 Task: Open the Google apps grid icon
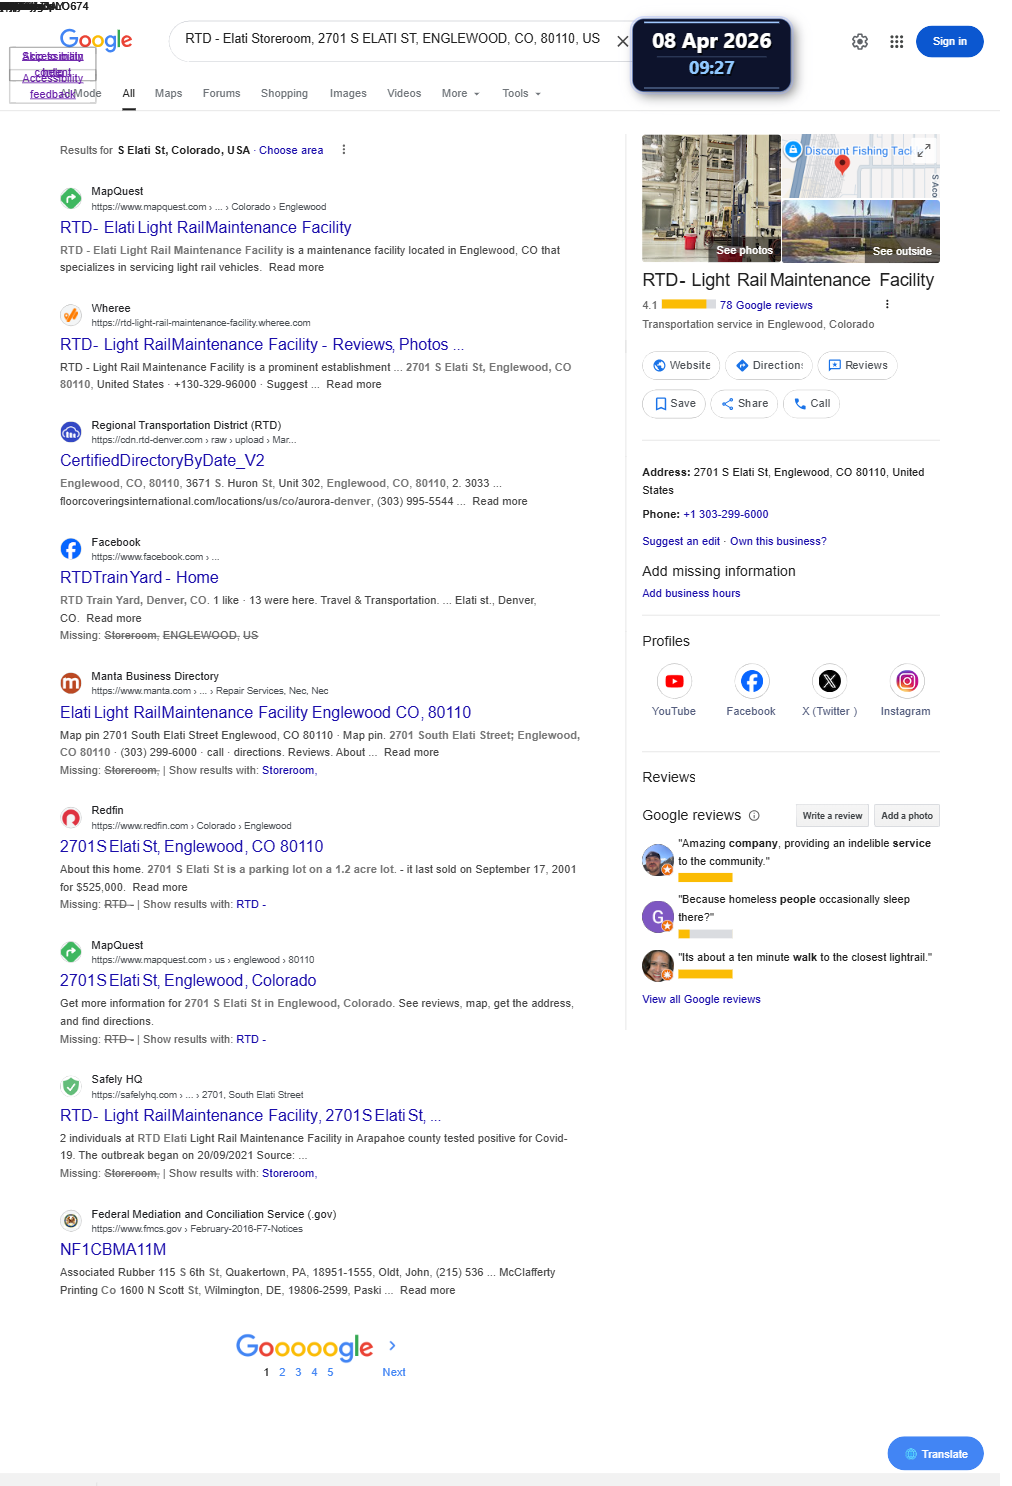click(x=896, y=42)
